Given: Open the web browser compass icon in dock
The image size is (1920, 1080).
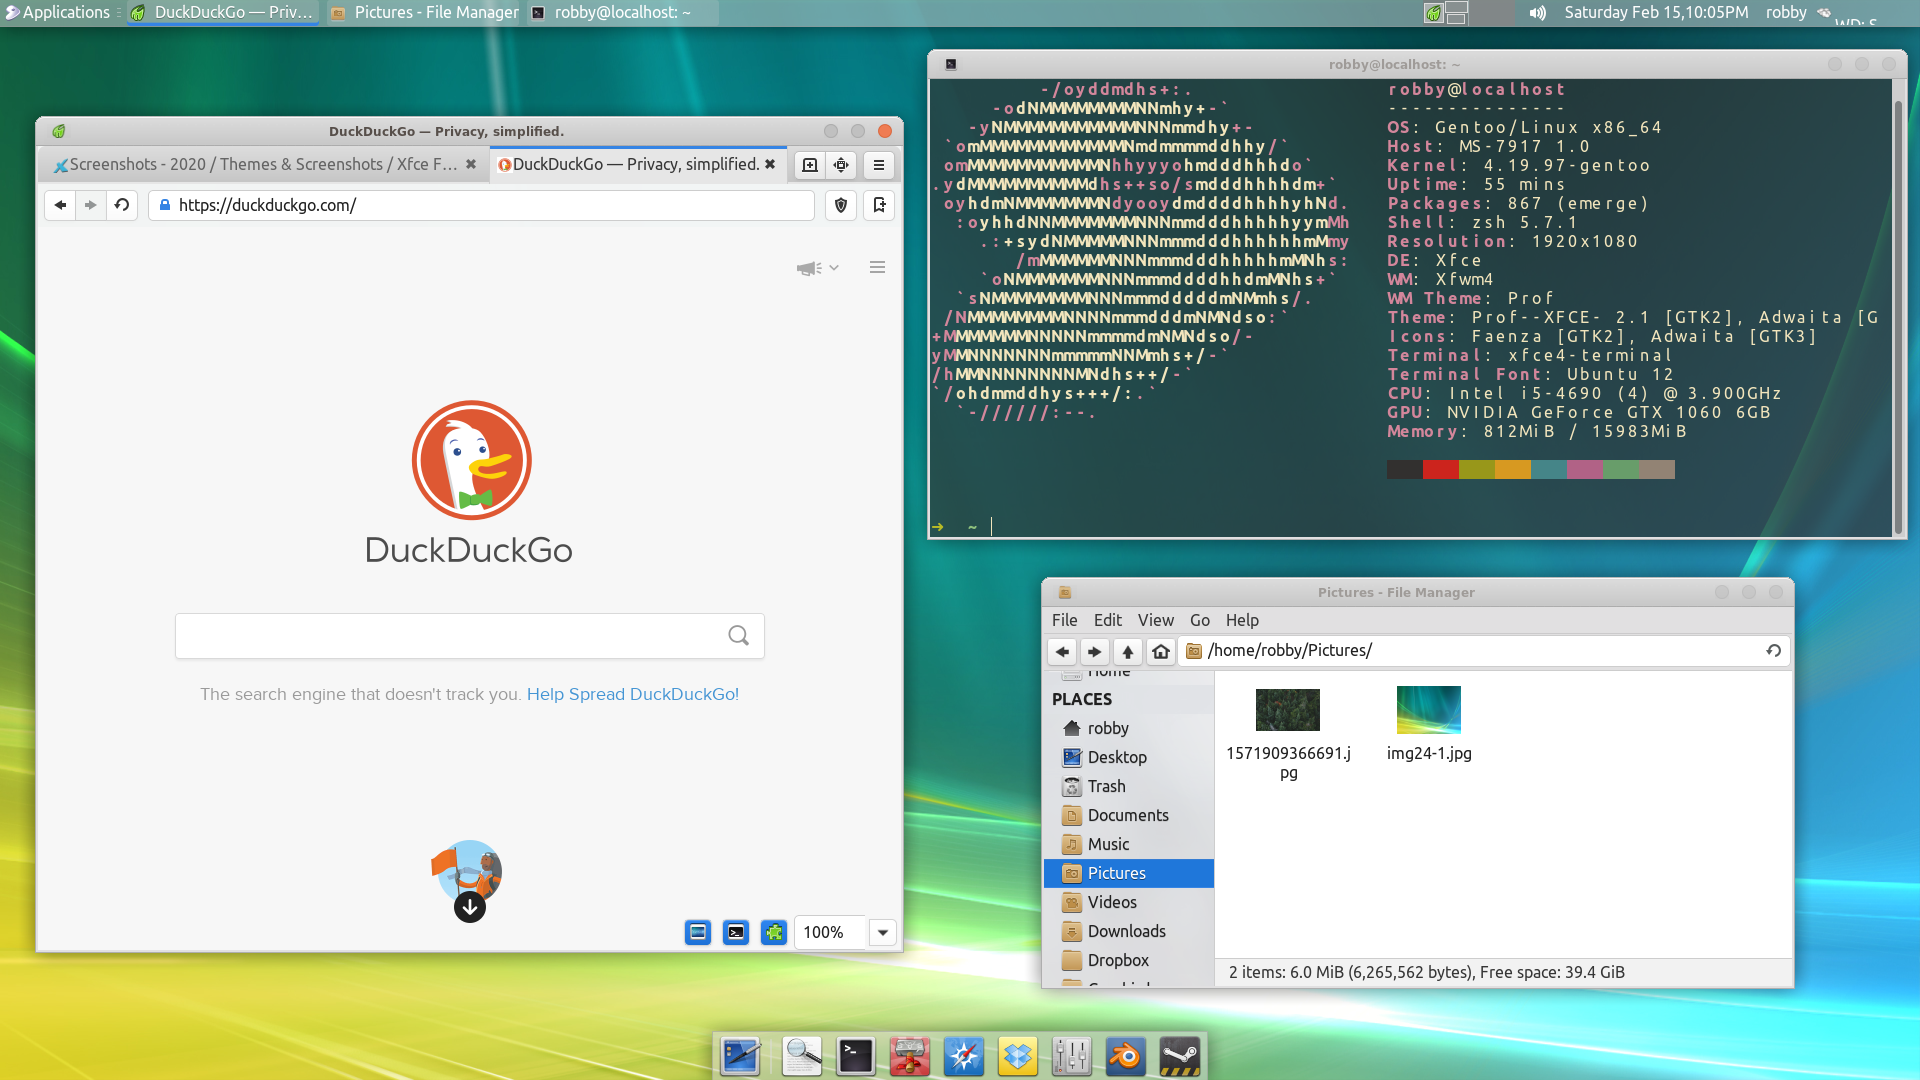Looking at the screenshot, I should click(x=964, y=1056).
